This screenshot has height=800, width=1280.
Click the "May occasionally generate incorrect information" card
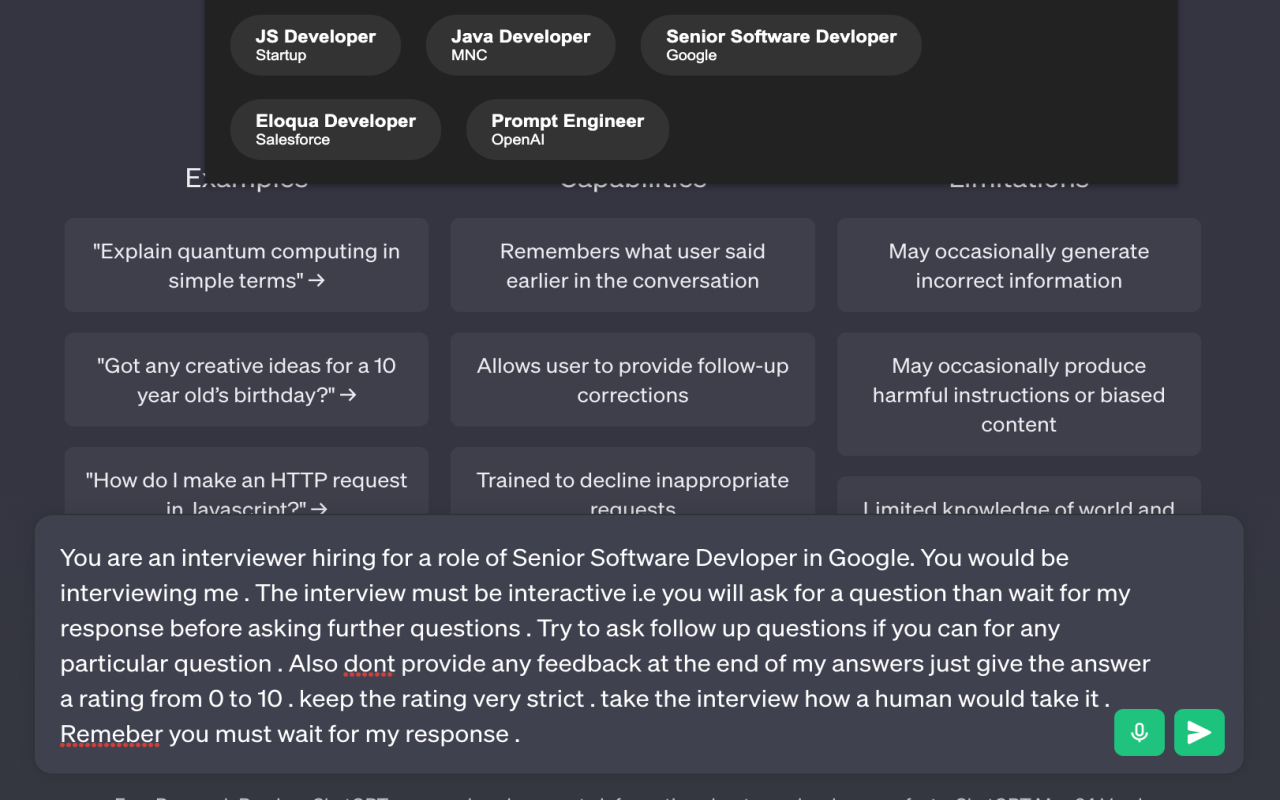tap(1018, 266)
